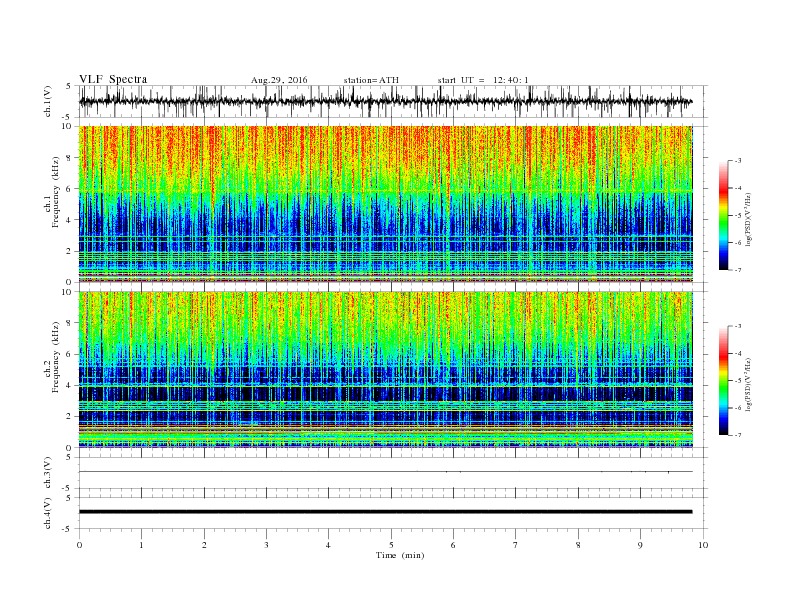This screenshot has width=792, height=612.
Task: Click time axis tick label "9"
Action: [640, 545]
